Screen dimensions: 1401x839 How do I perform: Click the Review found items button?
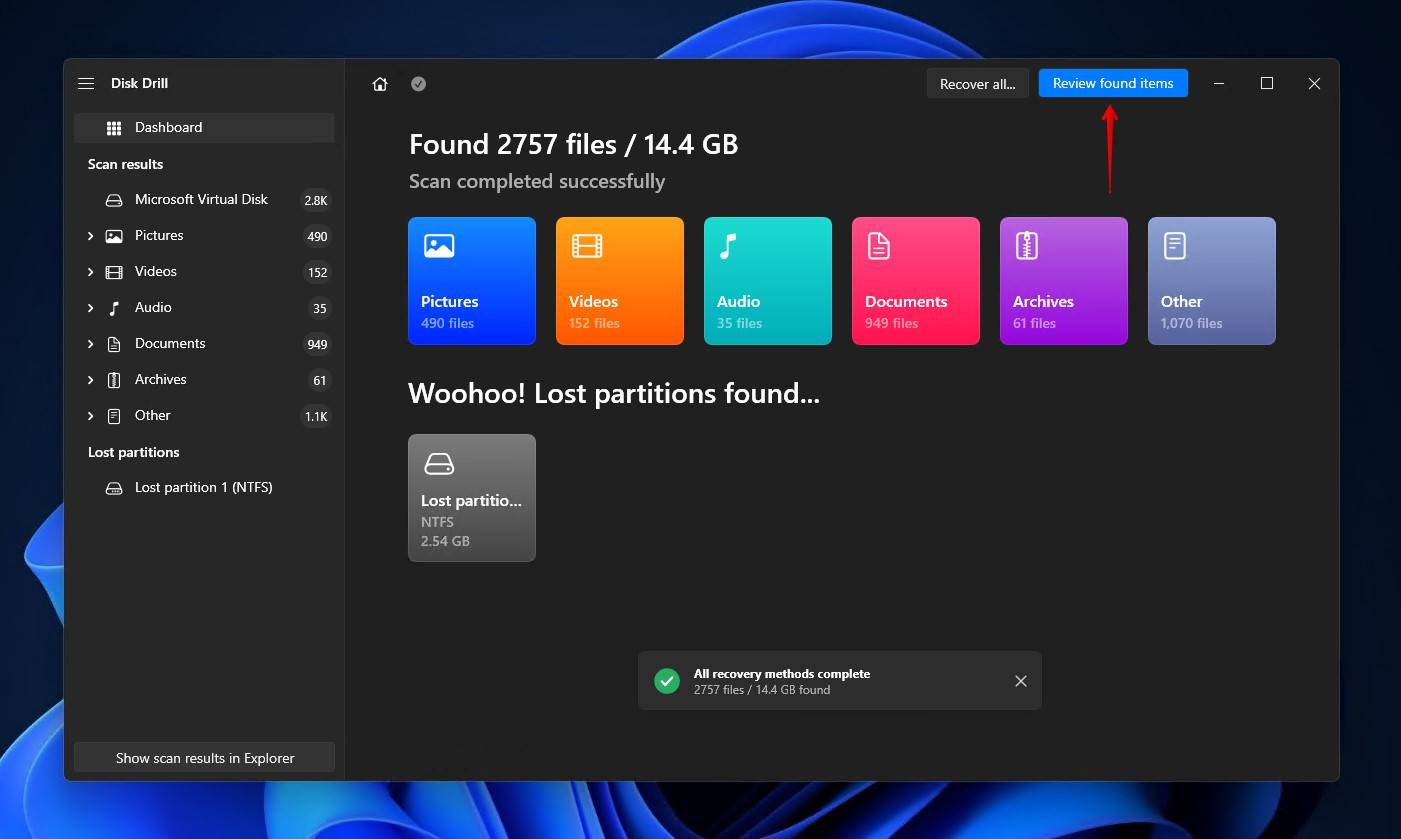[1113, 83]
